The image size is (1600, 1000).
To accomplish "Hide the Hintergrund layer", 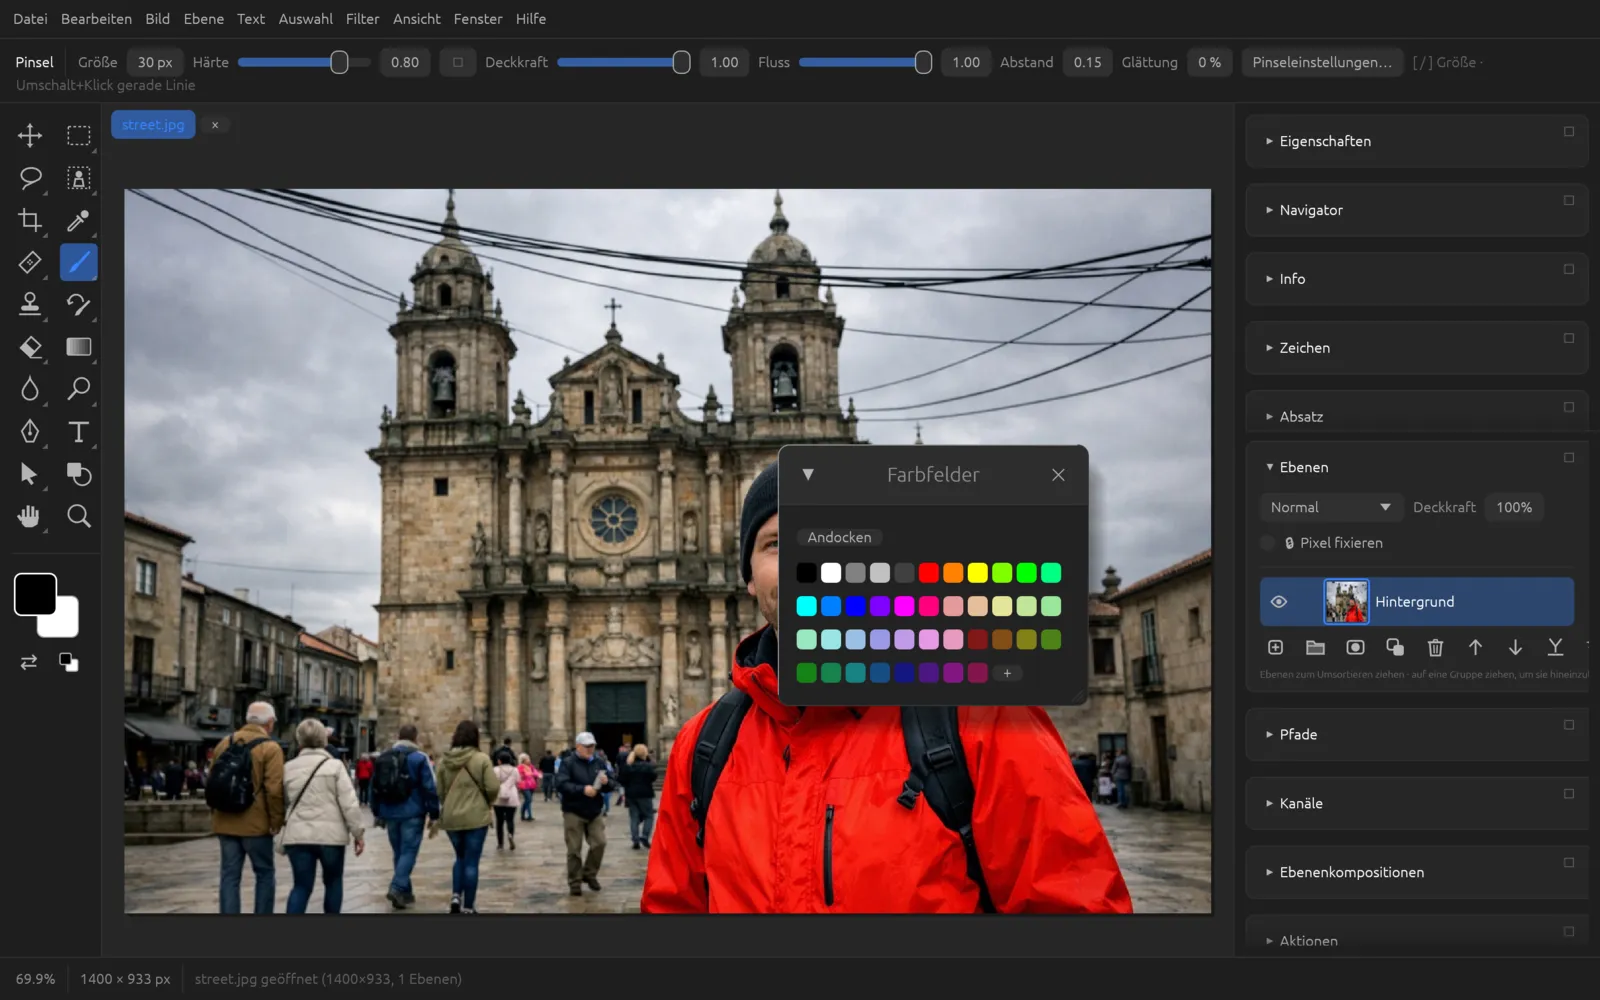I will (1279, 602).
